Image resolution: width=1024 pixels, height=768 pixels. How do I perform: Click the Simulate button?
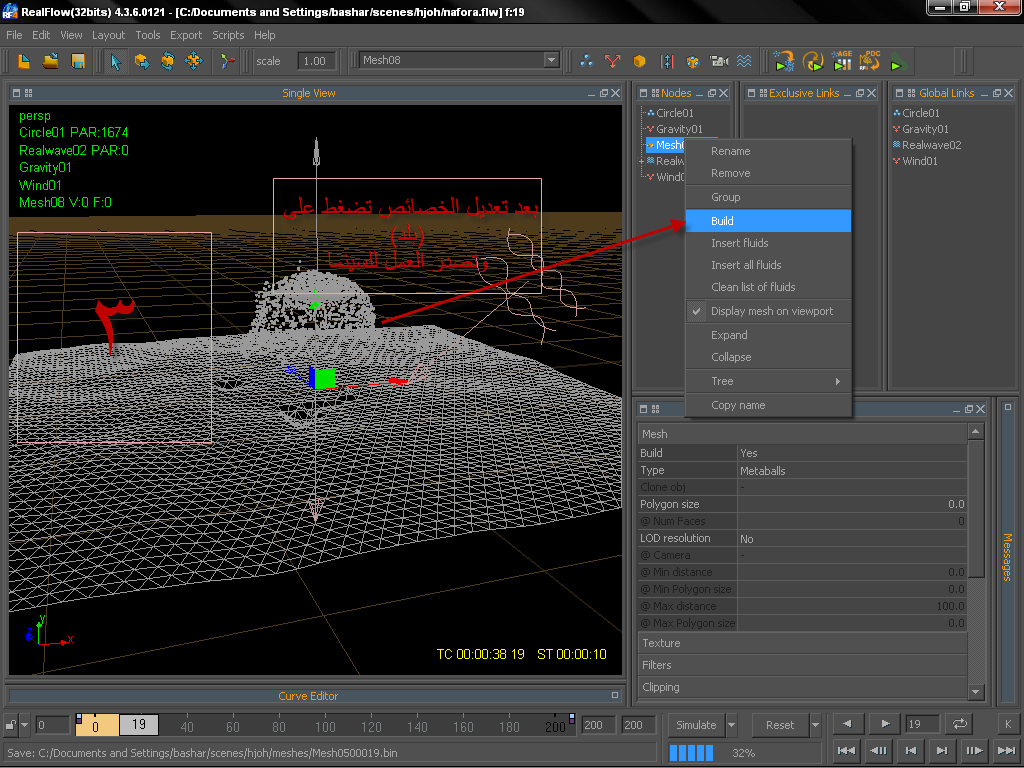(696, 725)
